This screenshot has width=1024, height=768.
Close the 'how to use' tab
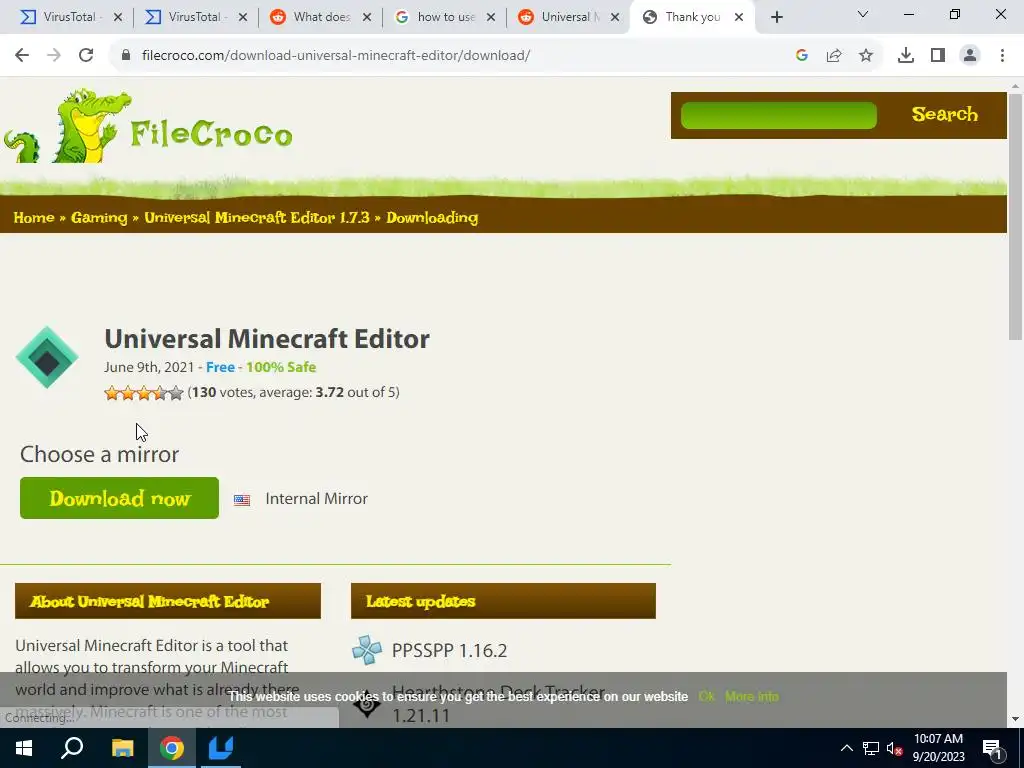(491, 17)
